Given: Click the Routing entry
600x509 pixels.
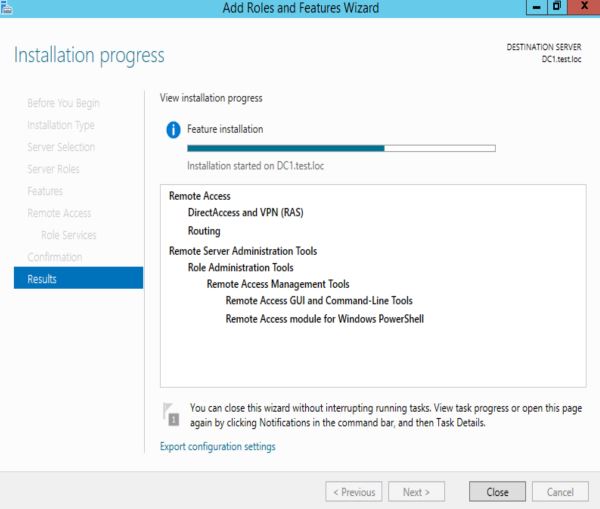Looking at the screenshot, I should coord(204,231).
